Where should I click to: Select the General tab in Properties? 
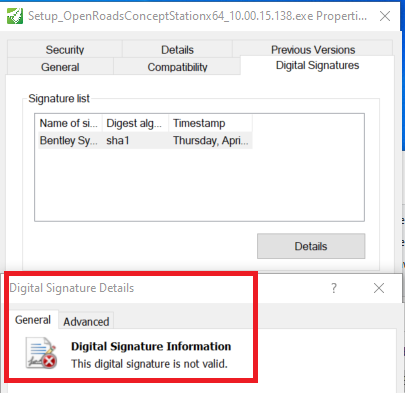pyautogui.click(x=60, y=67)
